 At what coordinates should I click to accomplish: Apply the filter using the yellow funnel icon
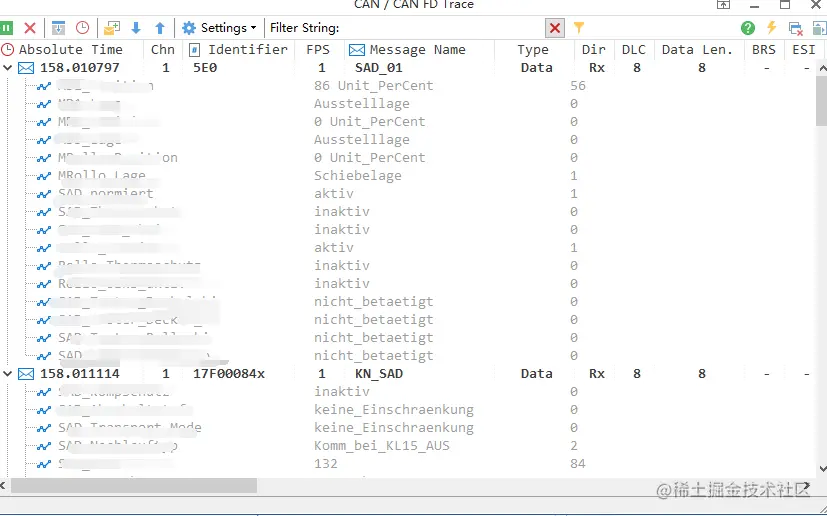click(579, 27)
